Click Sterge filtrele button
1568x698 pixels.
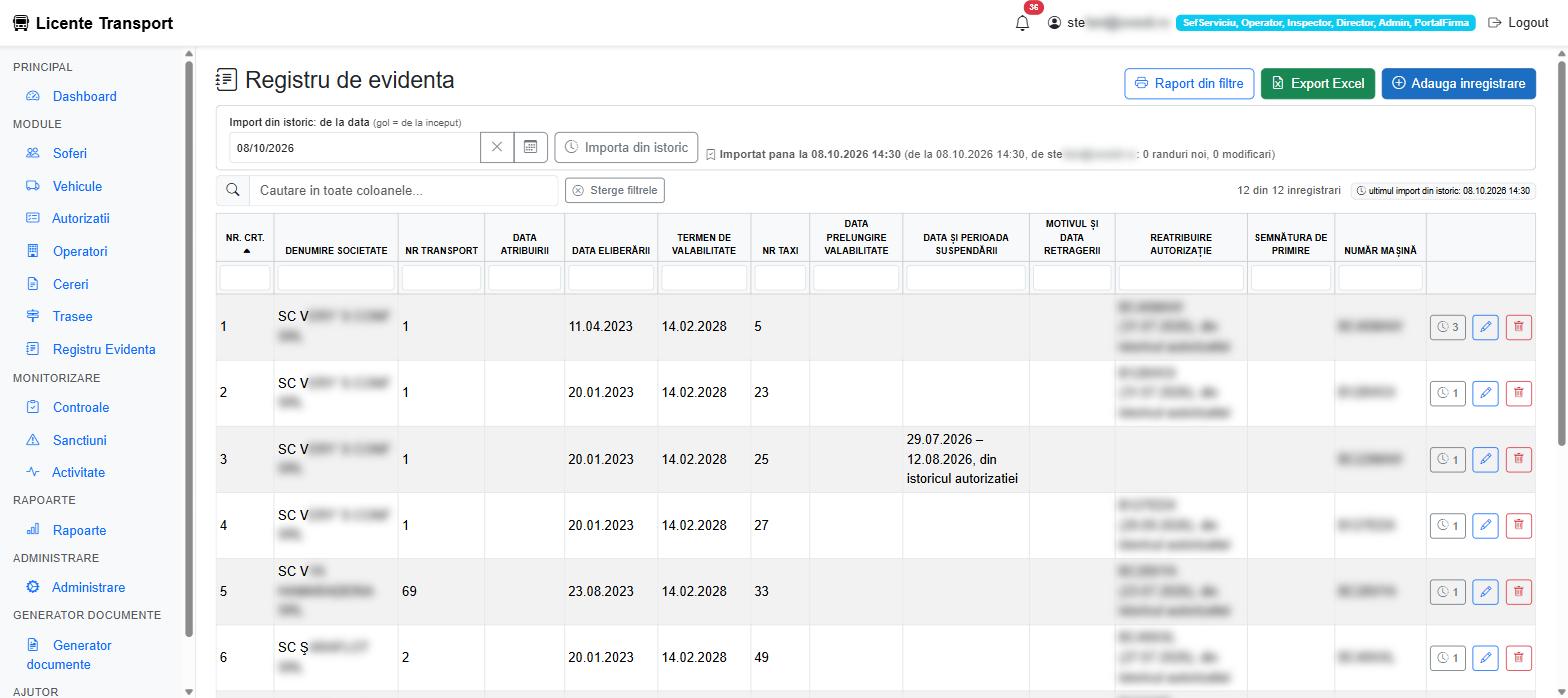coord(614,190)
